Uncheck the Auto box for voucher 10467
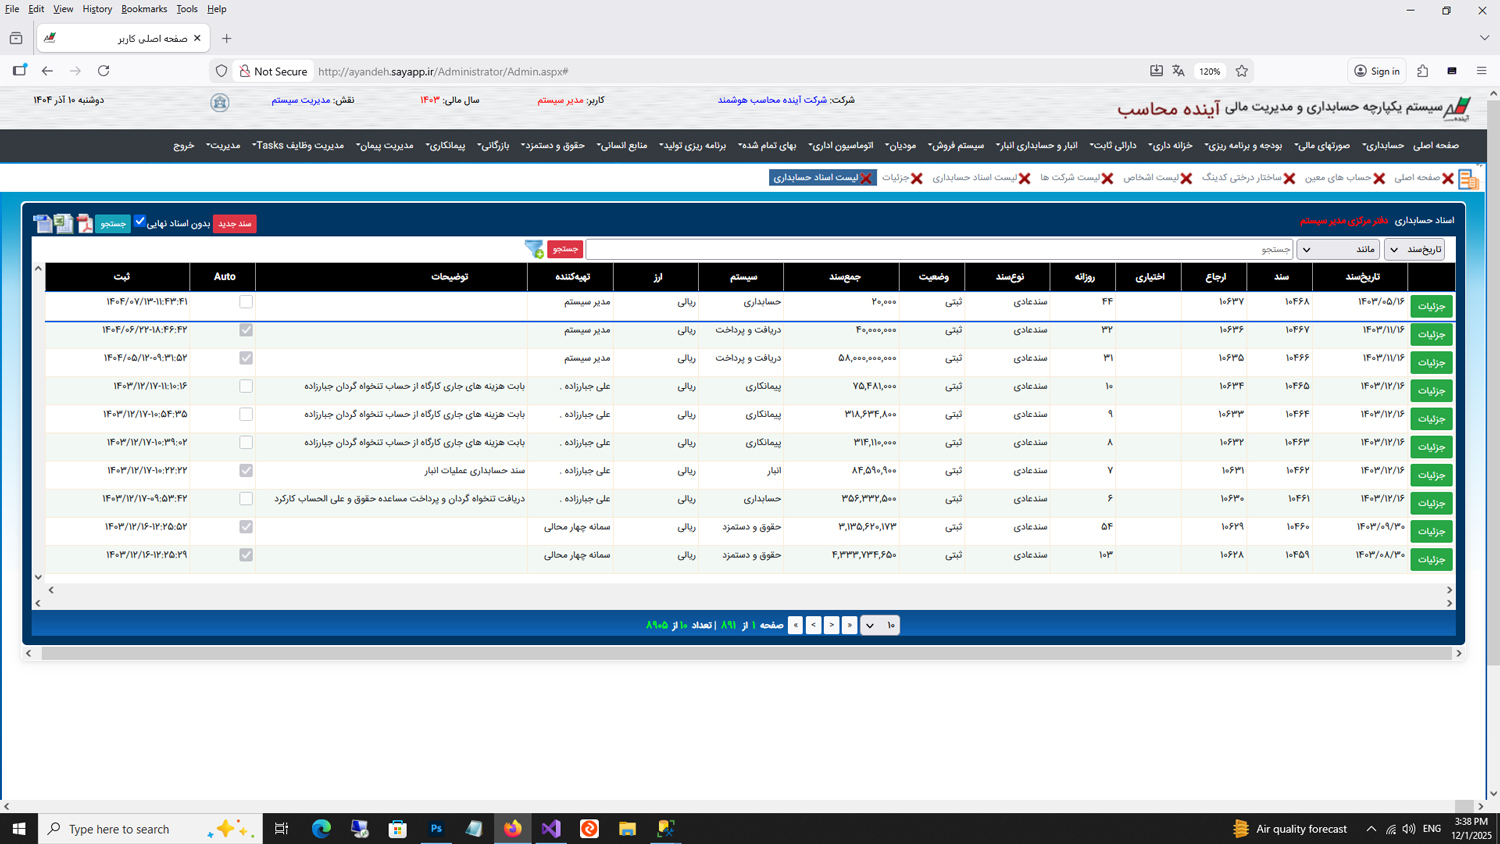 pyautogui.click(x=246, y=329)
